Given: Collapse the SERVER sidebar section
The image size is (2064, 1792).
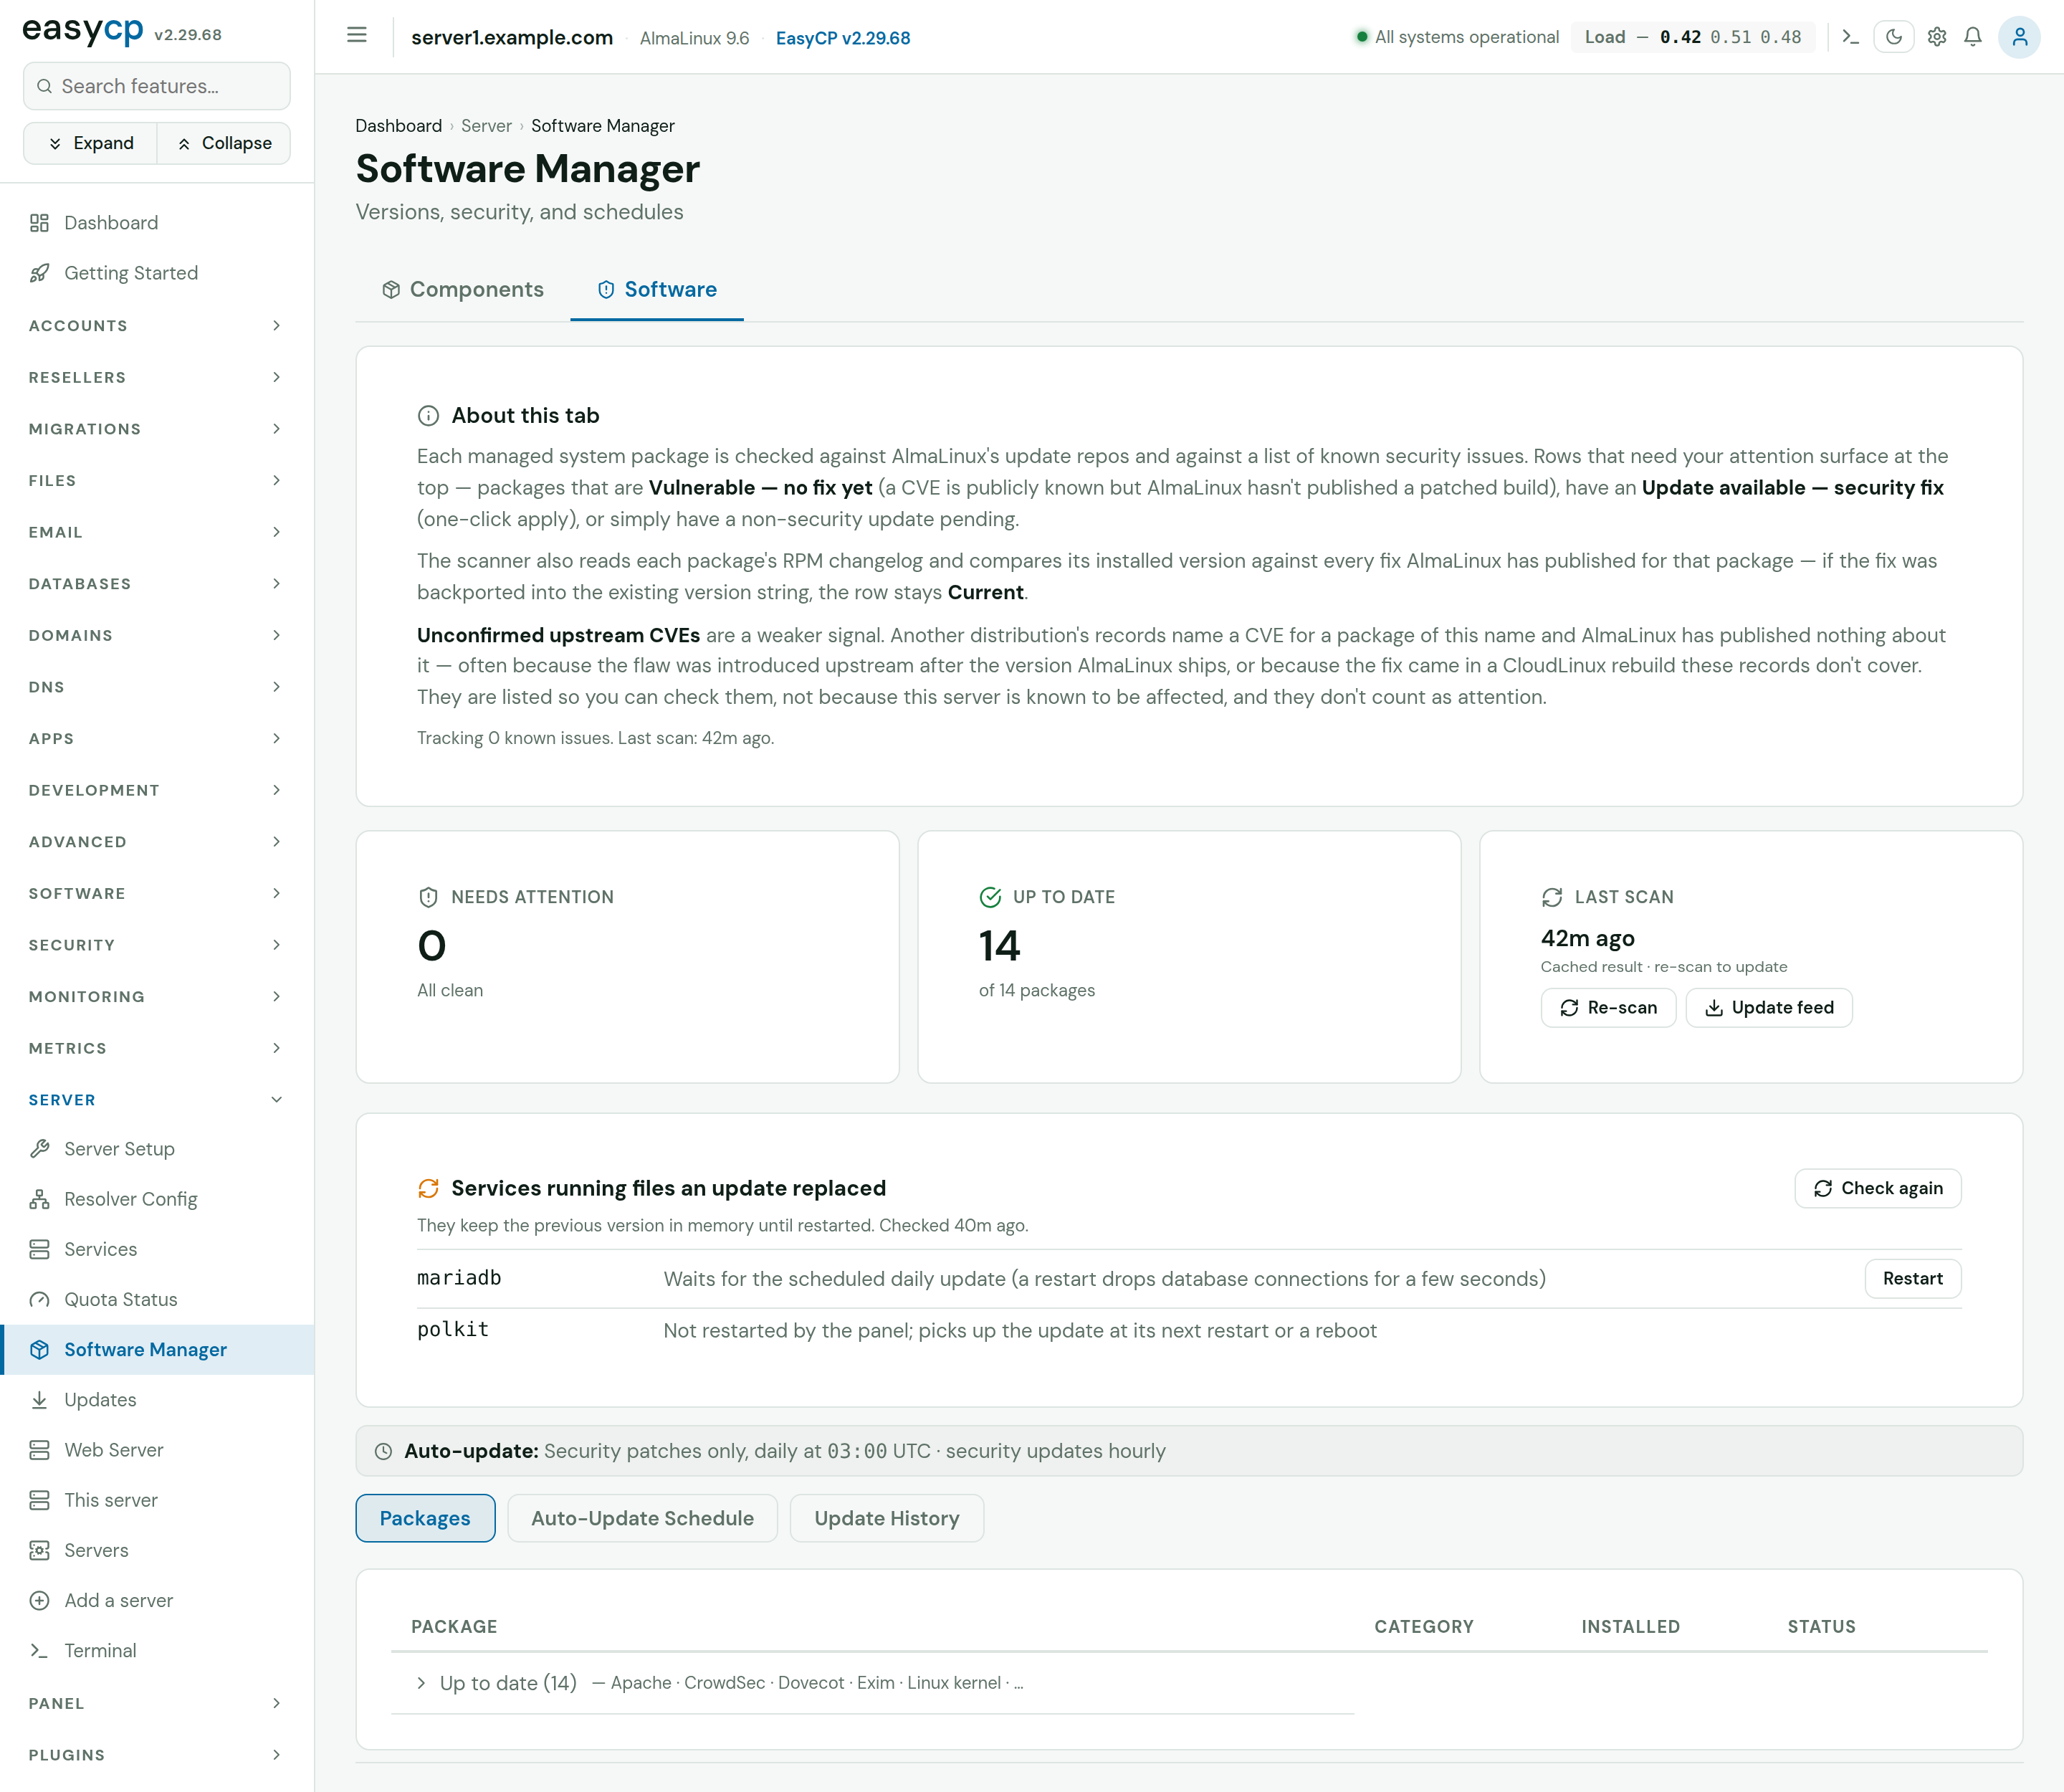Looking at the screenshot, I should (x=157, y=1099).
